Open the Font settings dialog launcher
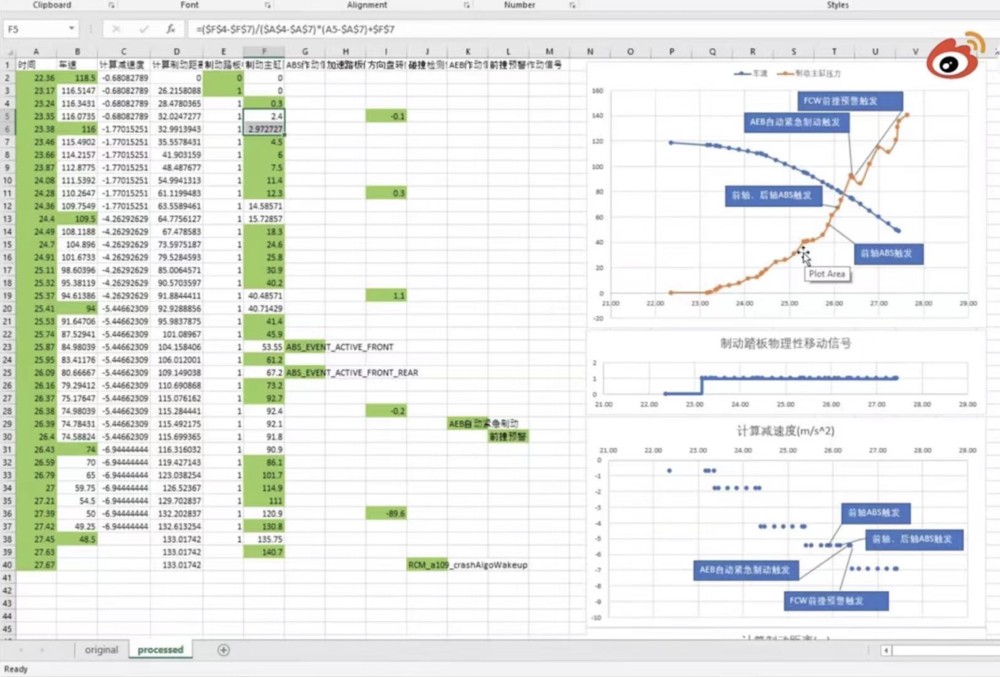Viewport: 1000px width, 677px height. [x=267, y=5]
